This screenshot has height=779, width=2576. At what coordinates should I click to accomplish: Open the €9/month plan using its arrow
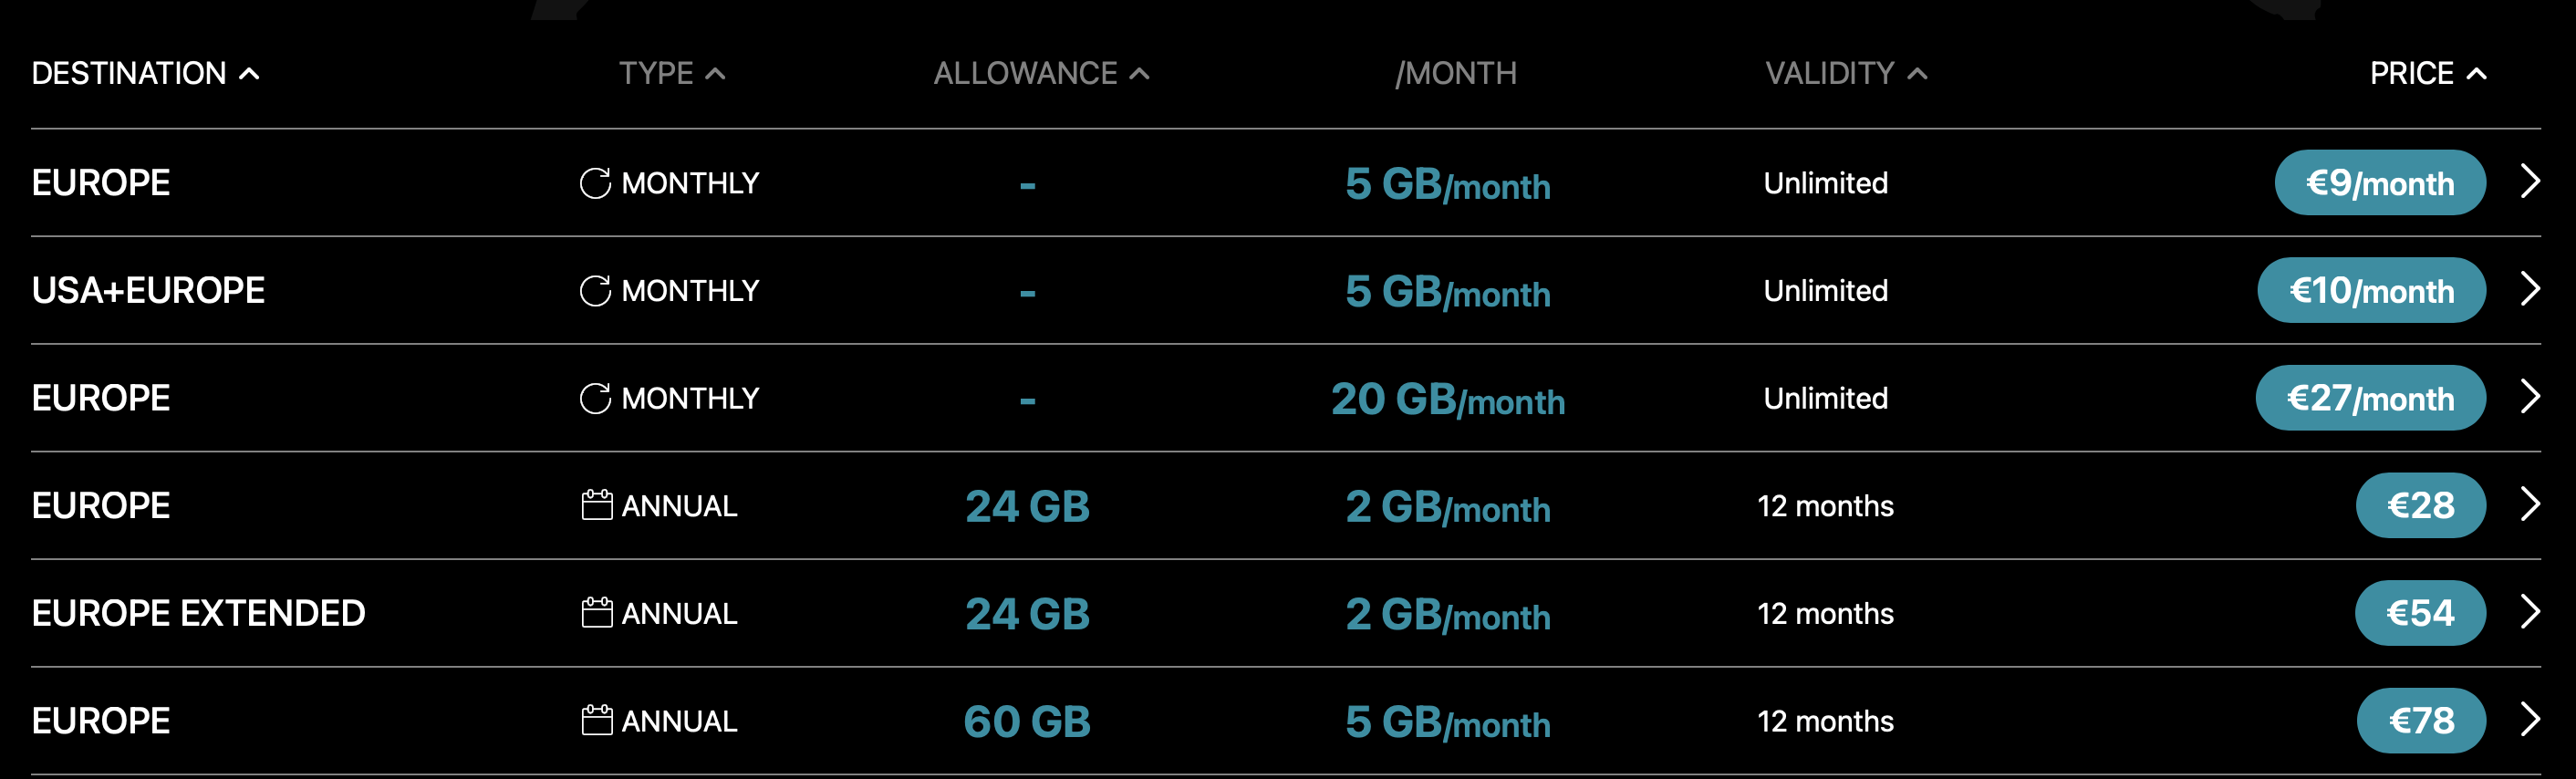click(x=2529, y=182)
